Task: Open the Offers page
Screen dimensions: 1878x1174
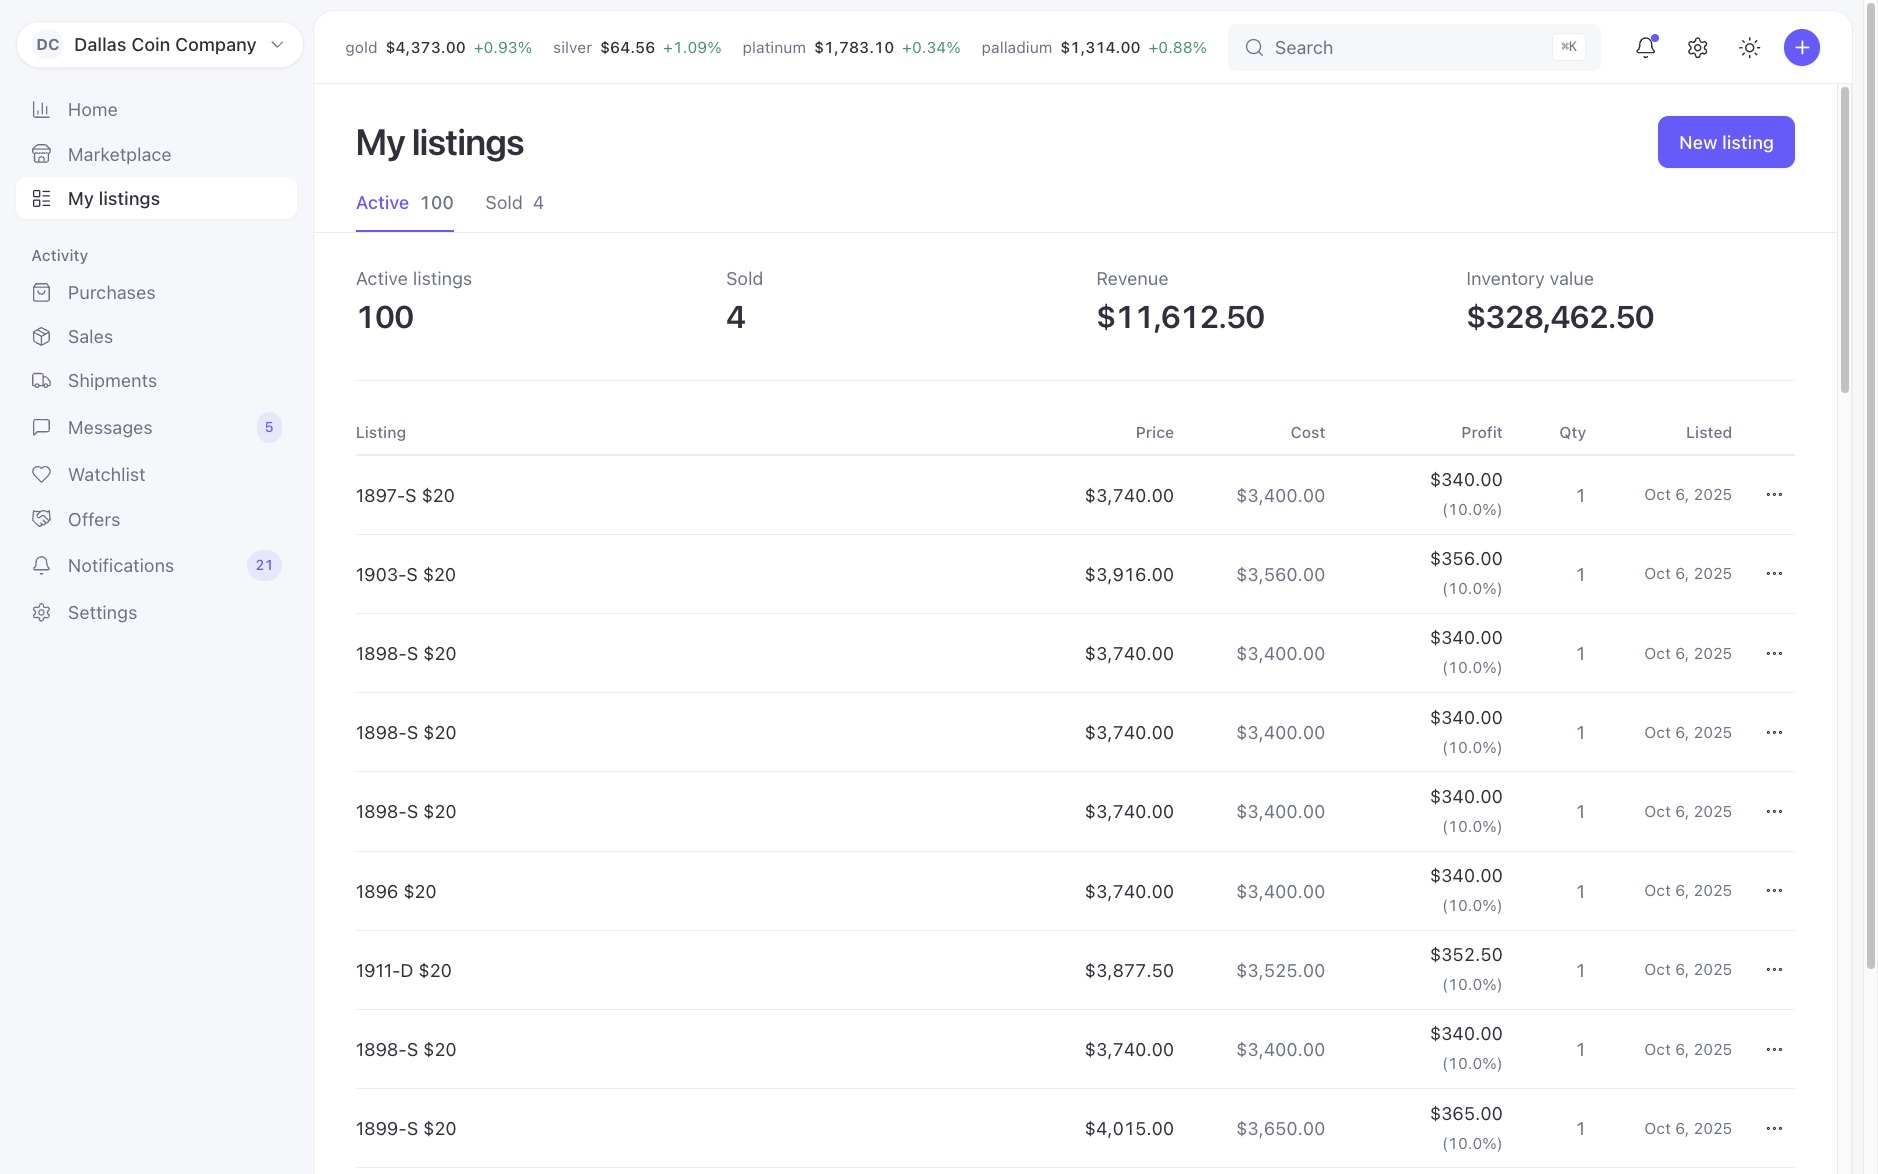Action: 156,519
